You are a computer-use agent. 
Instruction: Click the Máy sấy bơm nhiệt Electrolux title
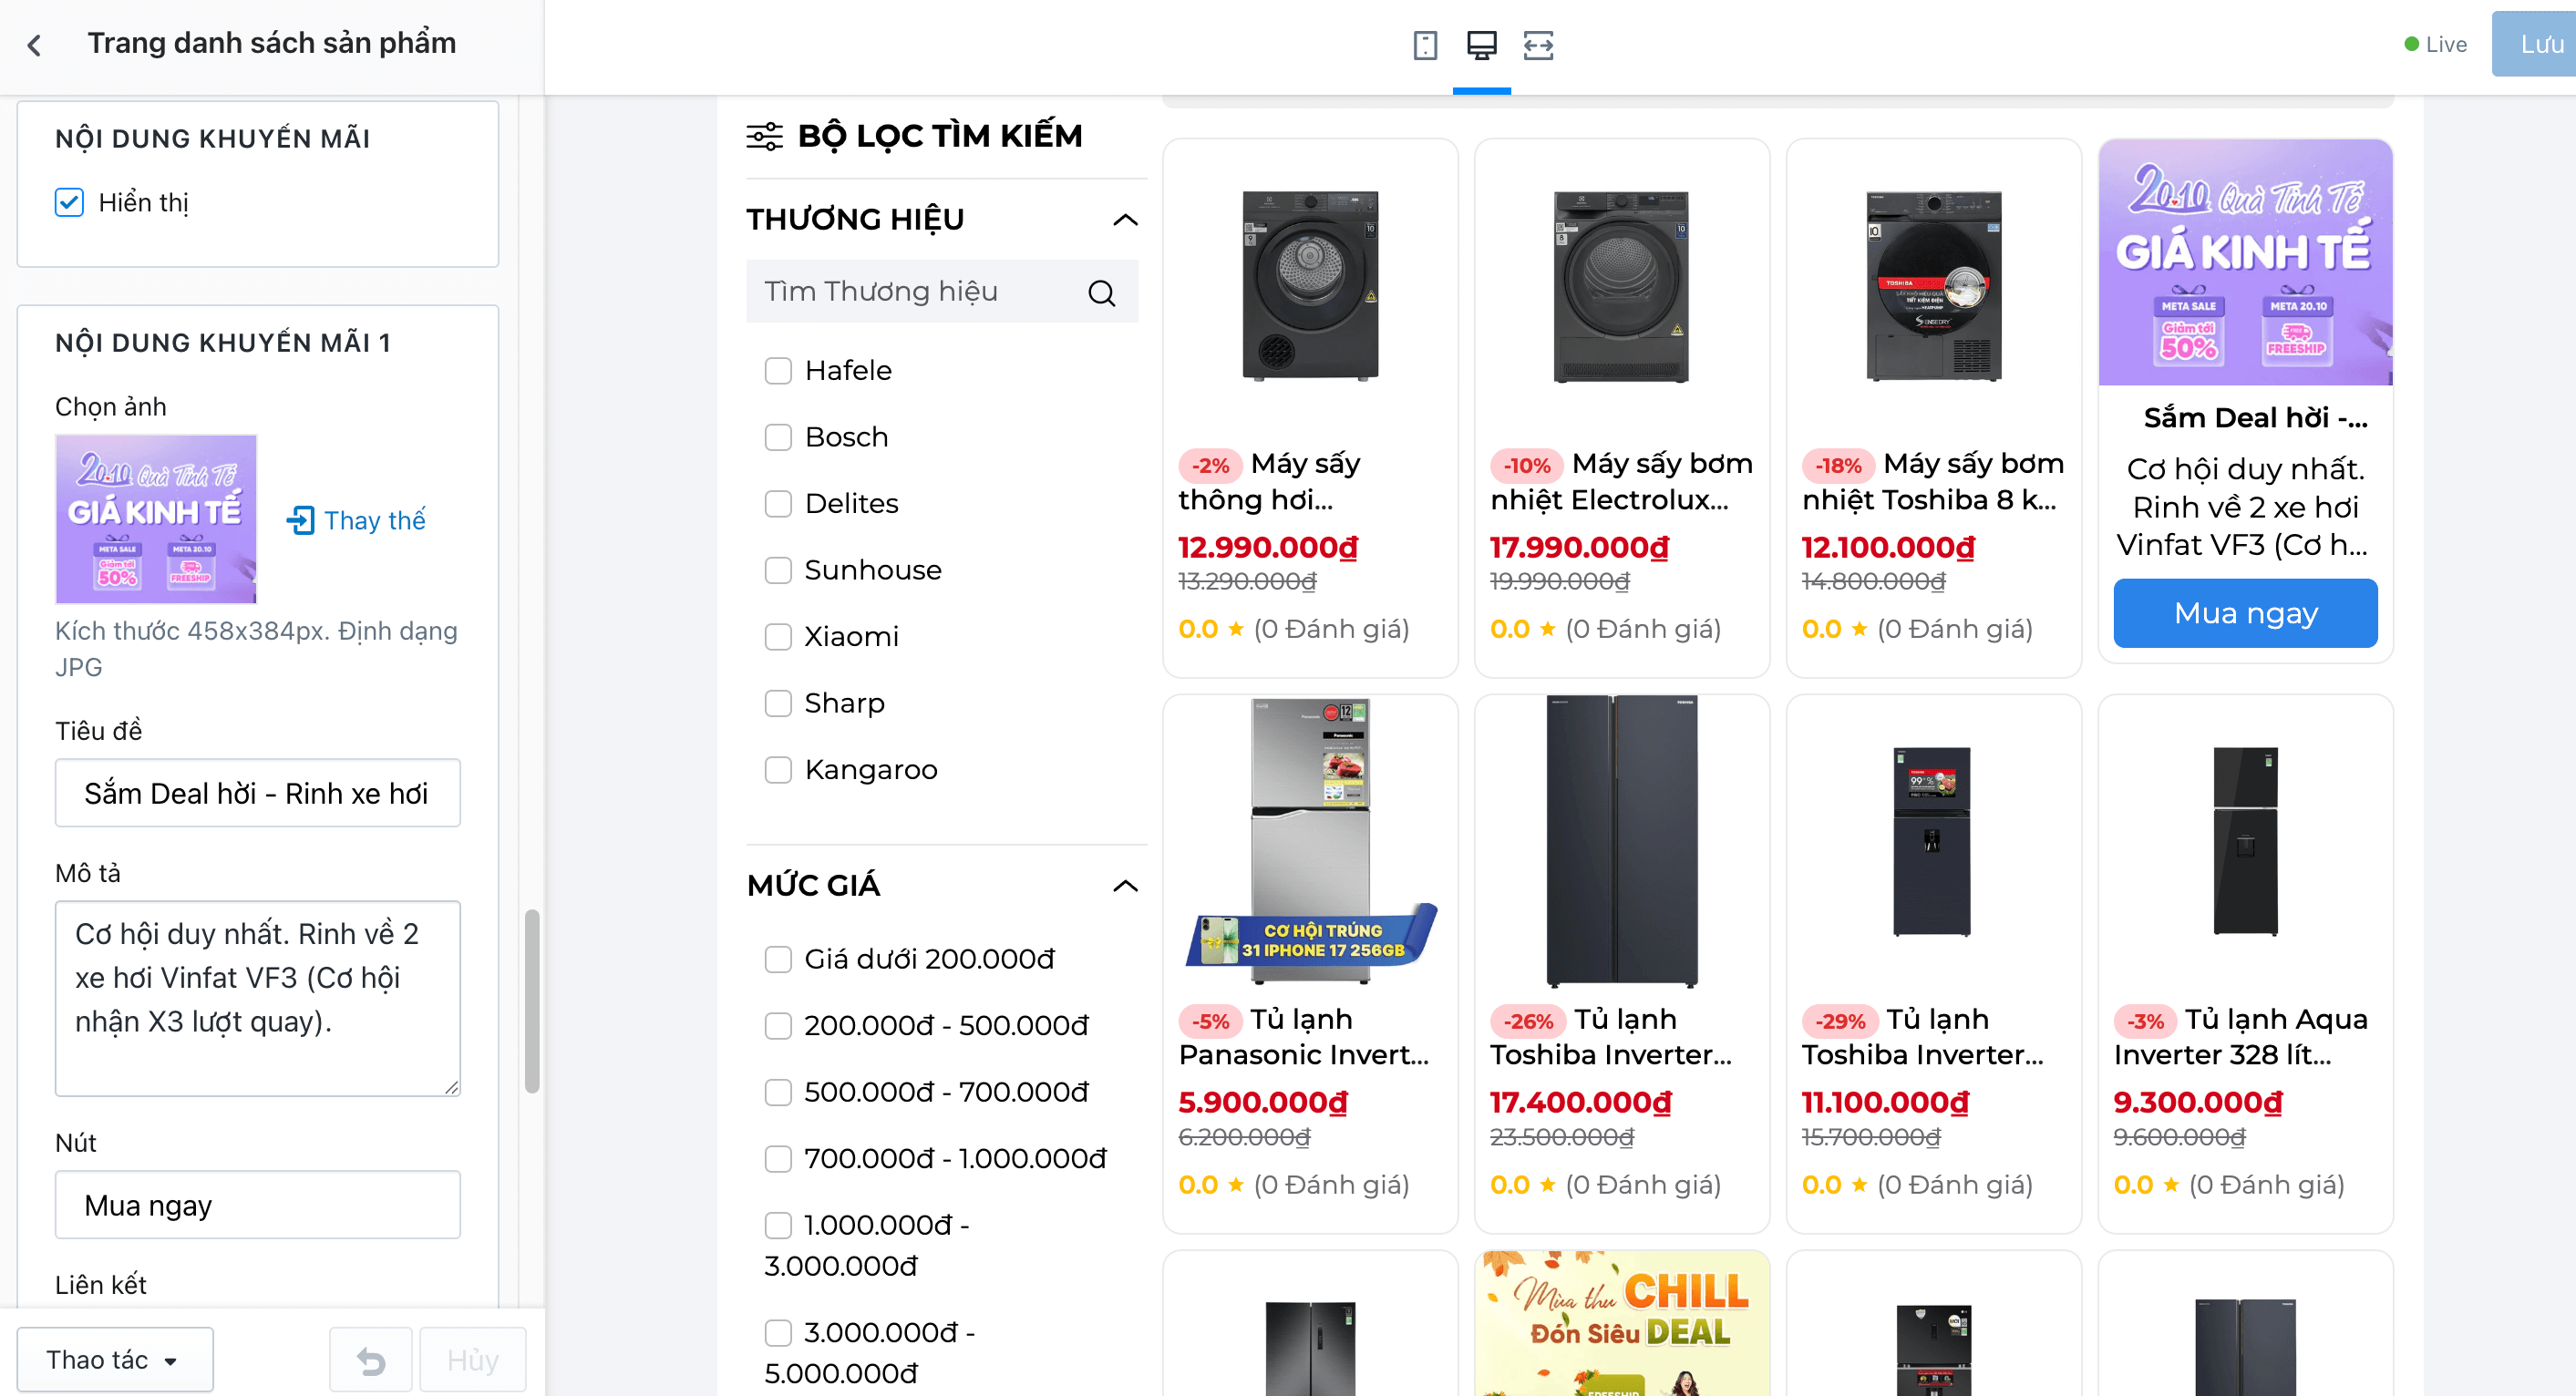pos(1621,482)
